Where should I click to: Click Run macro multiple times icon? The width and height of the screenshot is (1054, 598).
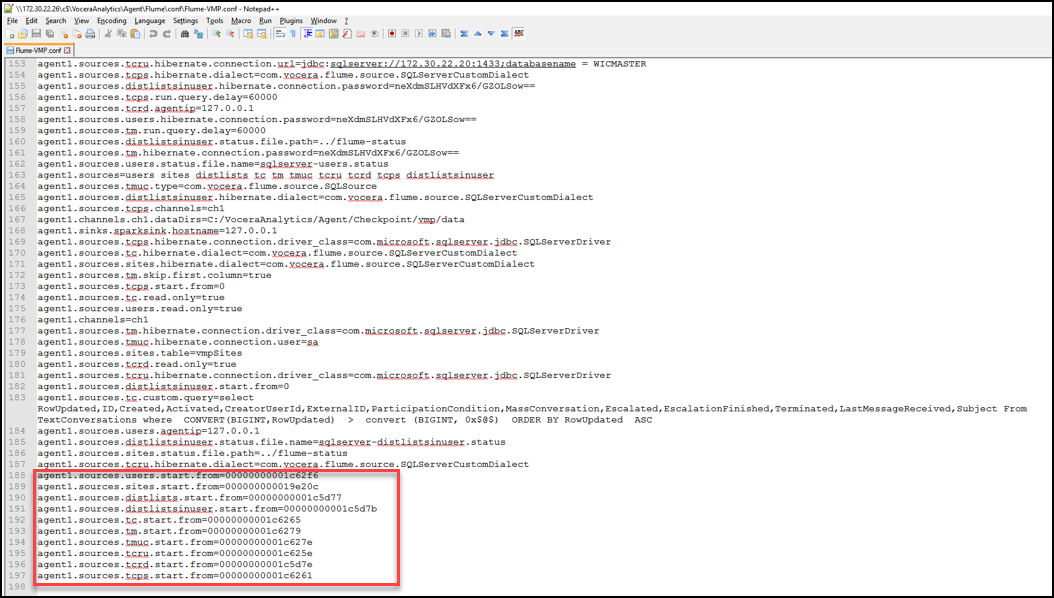click(432, 34)
